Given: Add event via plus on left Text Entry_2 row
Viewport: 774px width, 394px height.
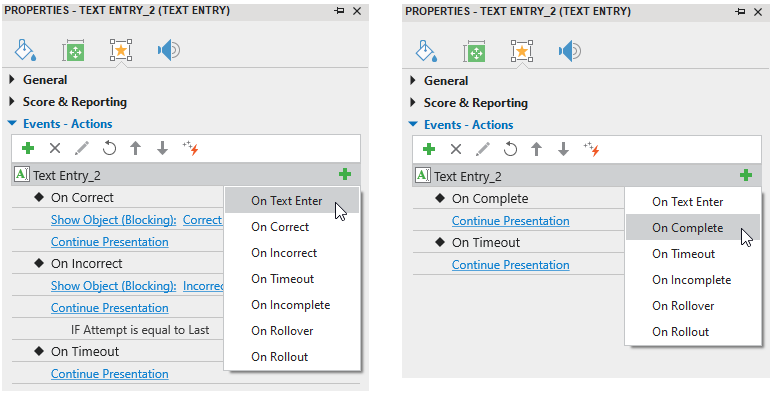Looking at the screenshot, I should tap(345, 174).
